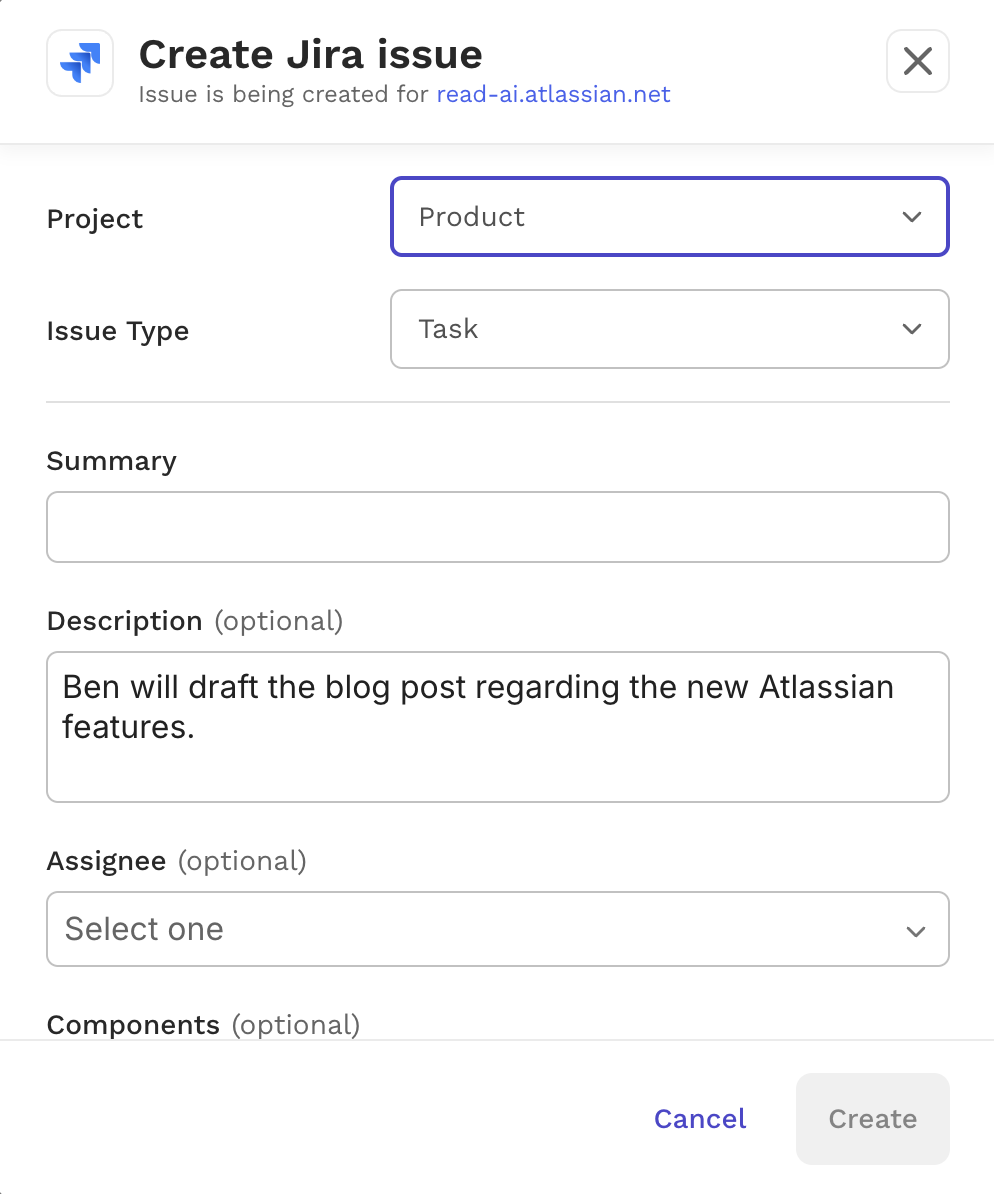The width and height of the screenshot is (994, 1194).
Task: Open the Assignee 'Select one' dropdown
Action: tap(497, 929)
